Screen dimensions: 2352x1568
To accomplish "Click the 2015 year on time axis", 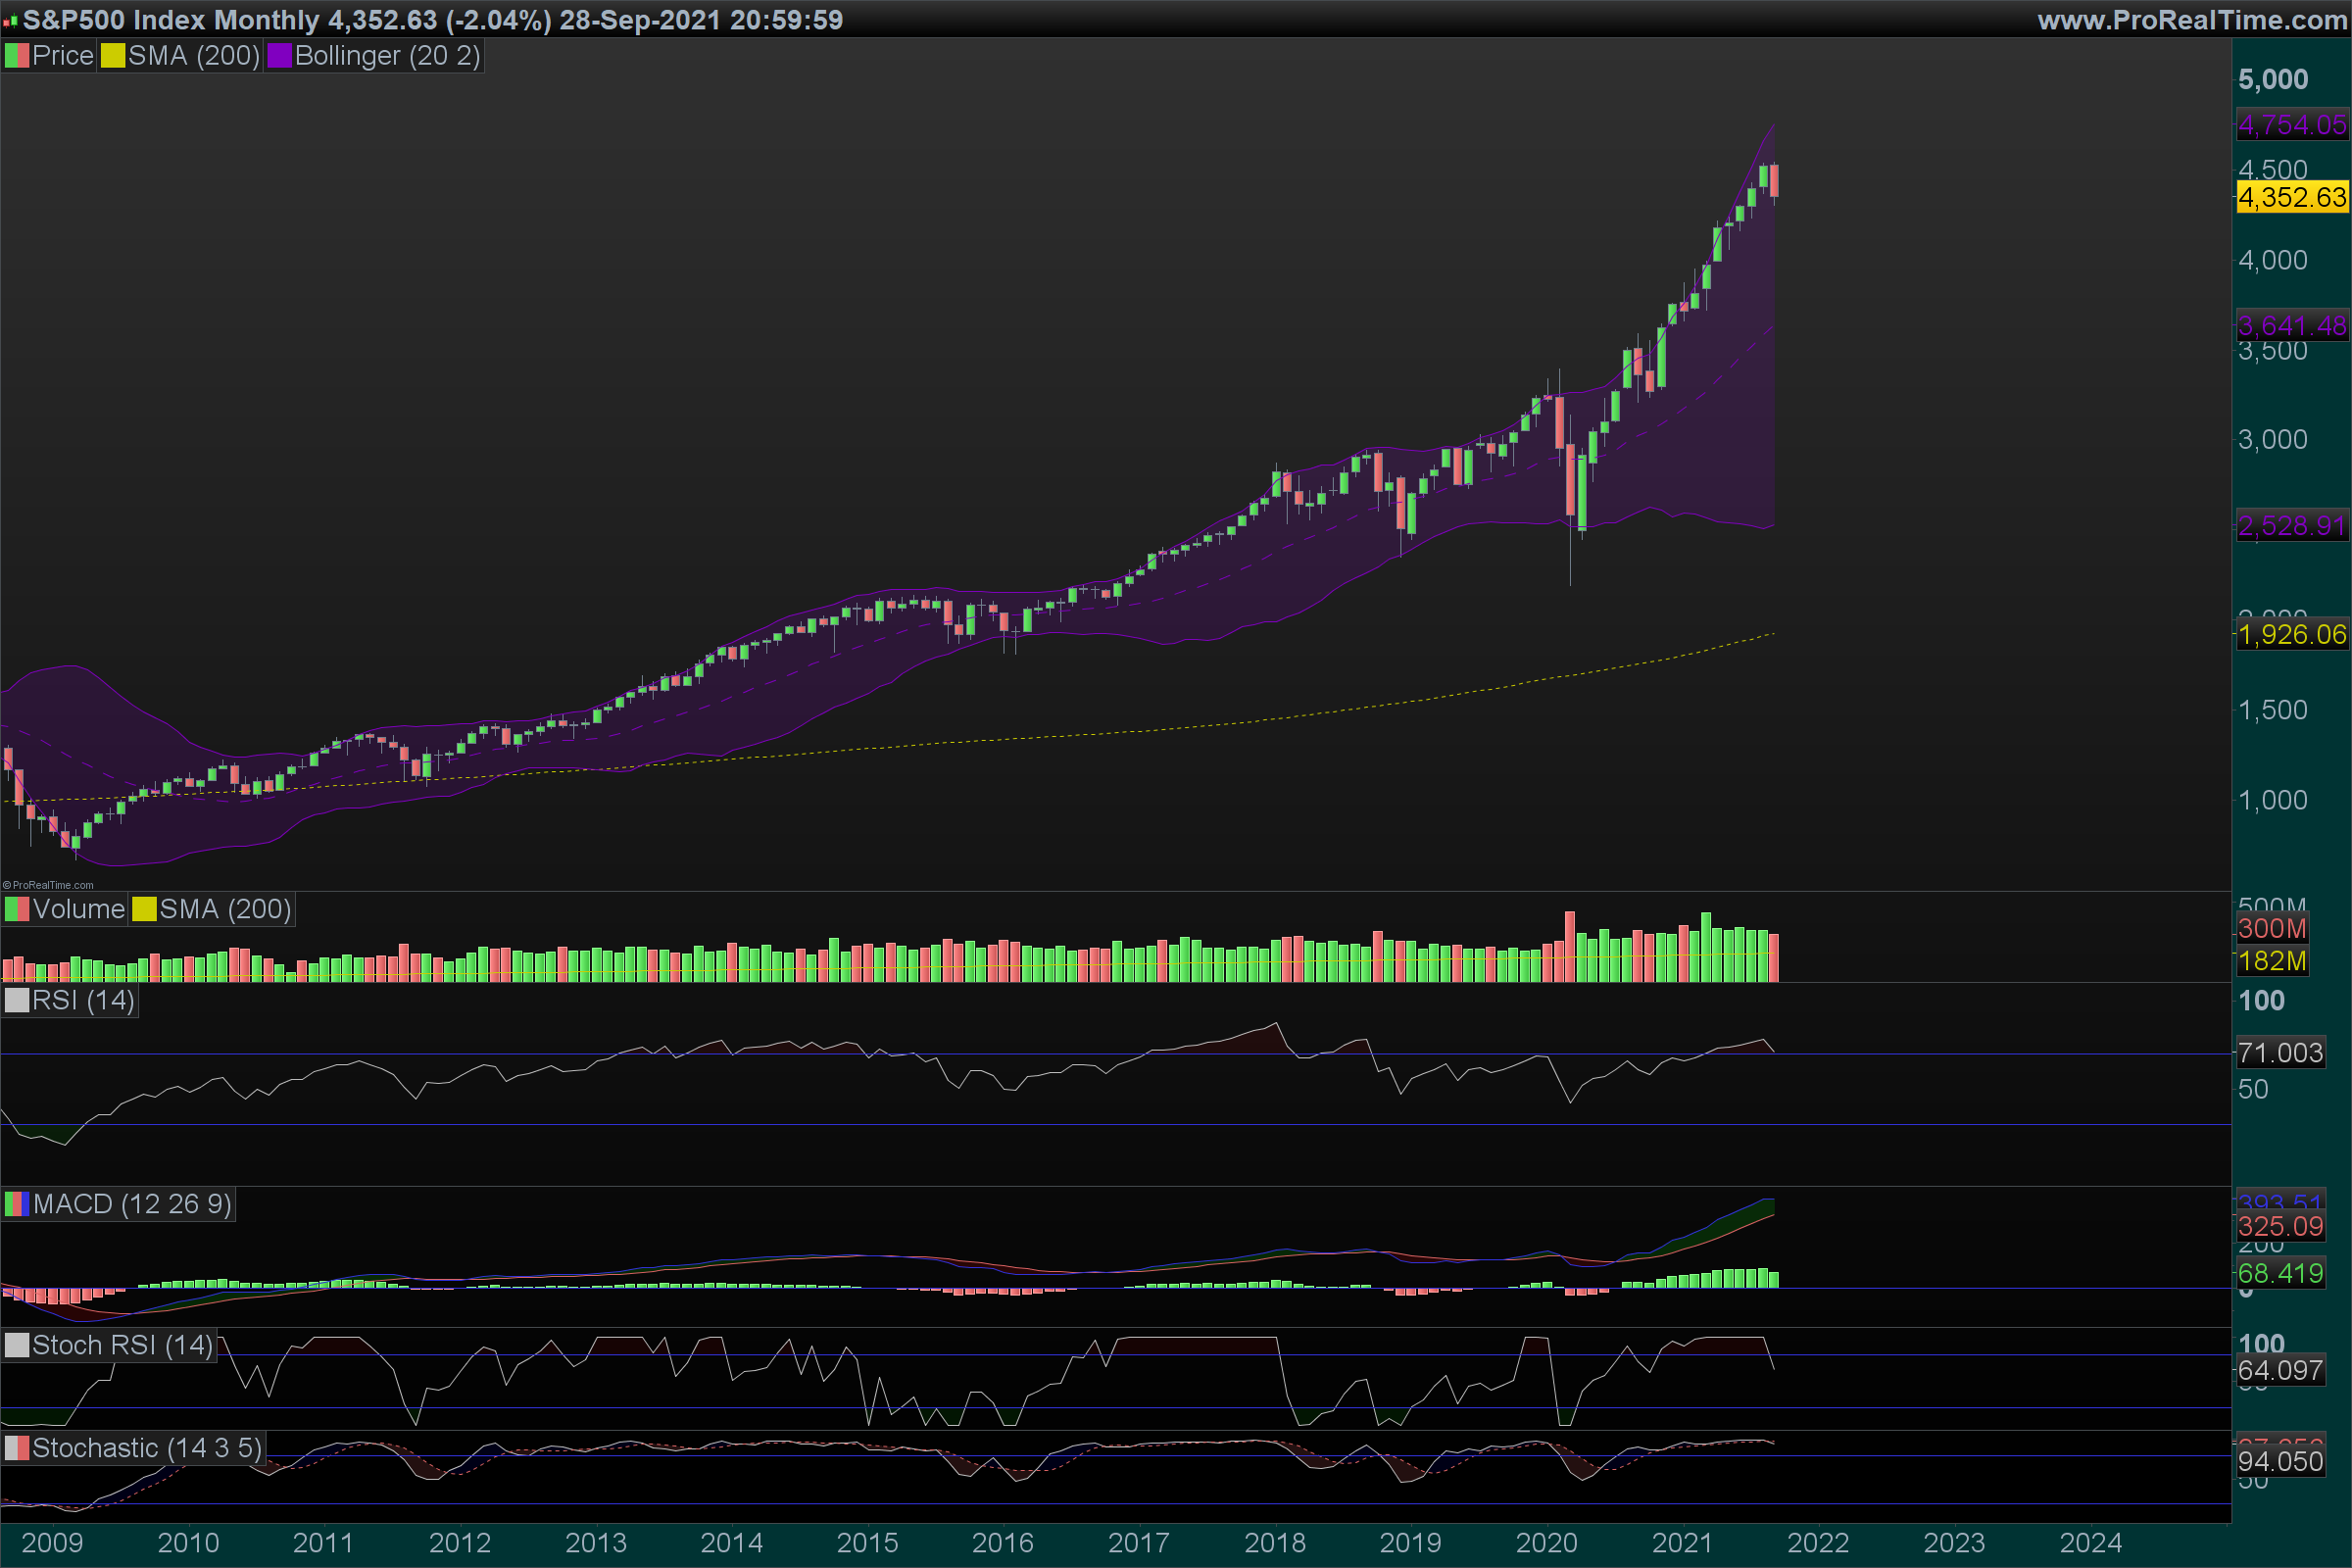I will (867, 1543).
